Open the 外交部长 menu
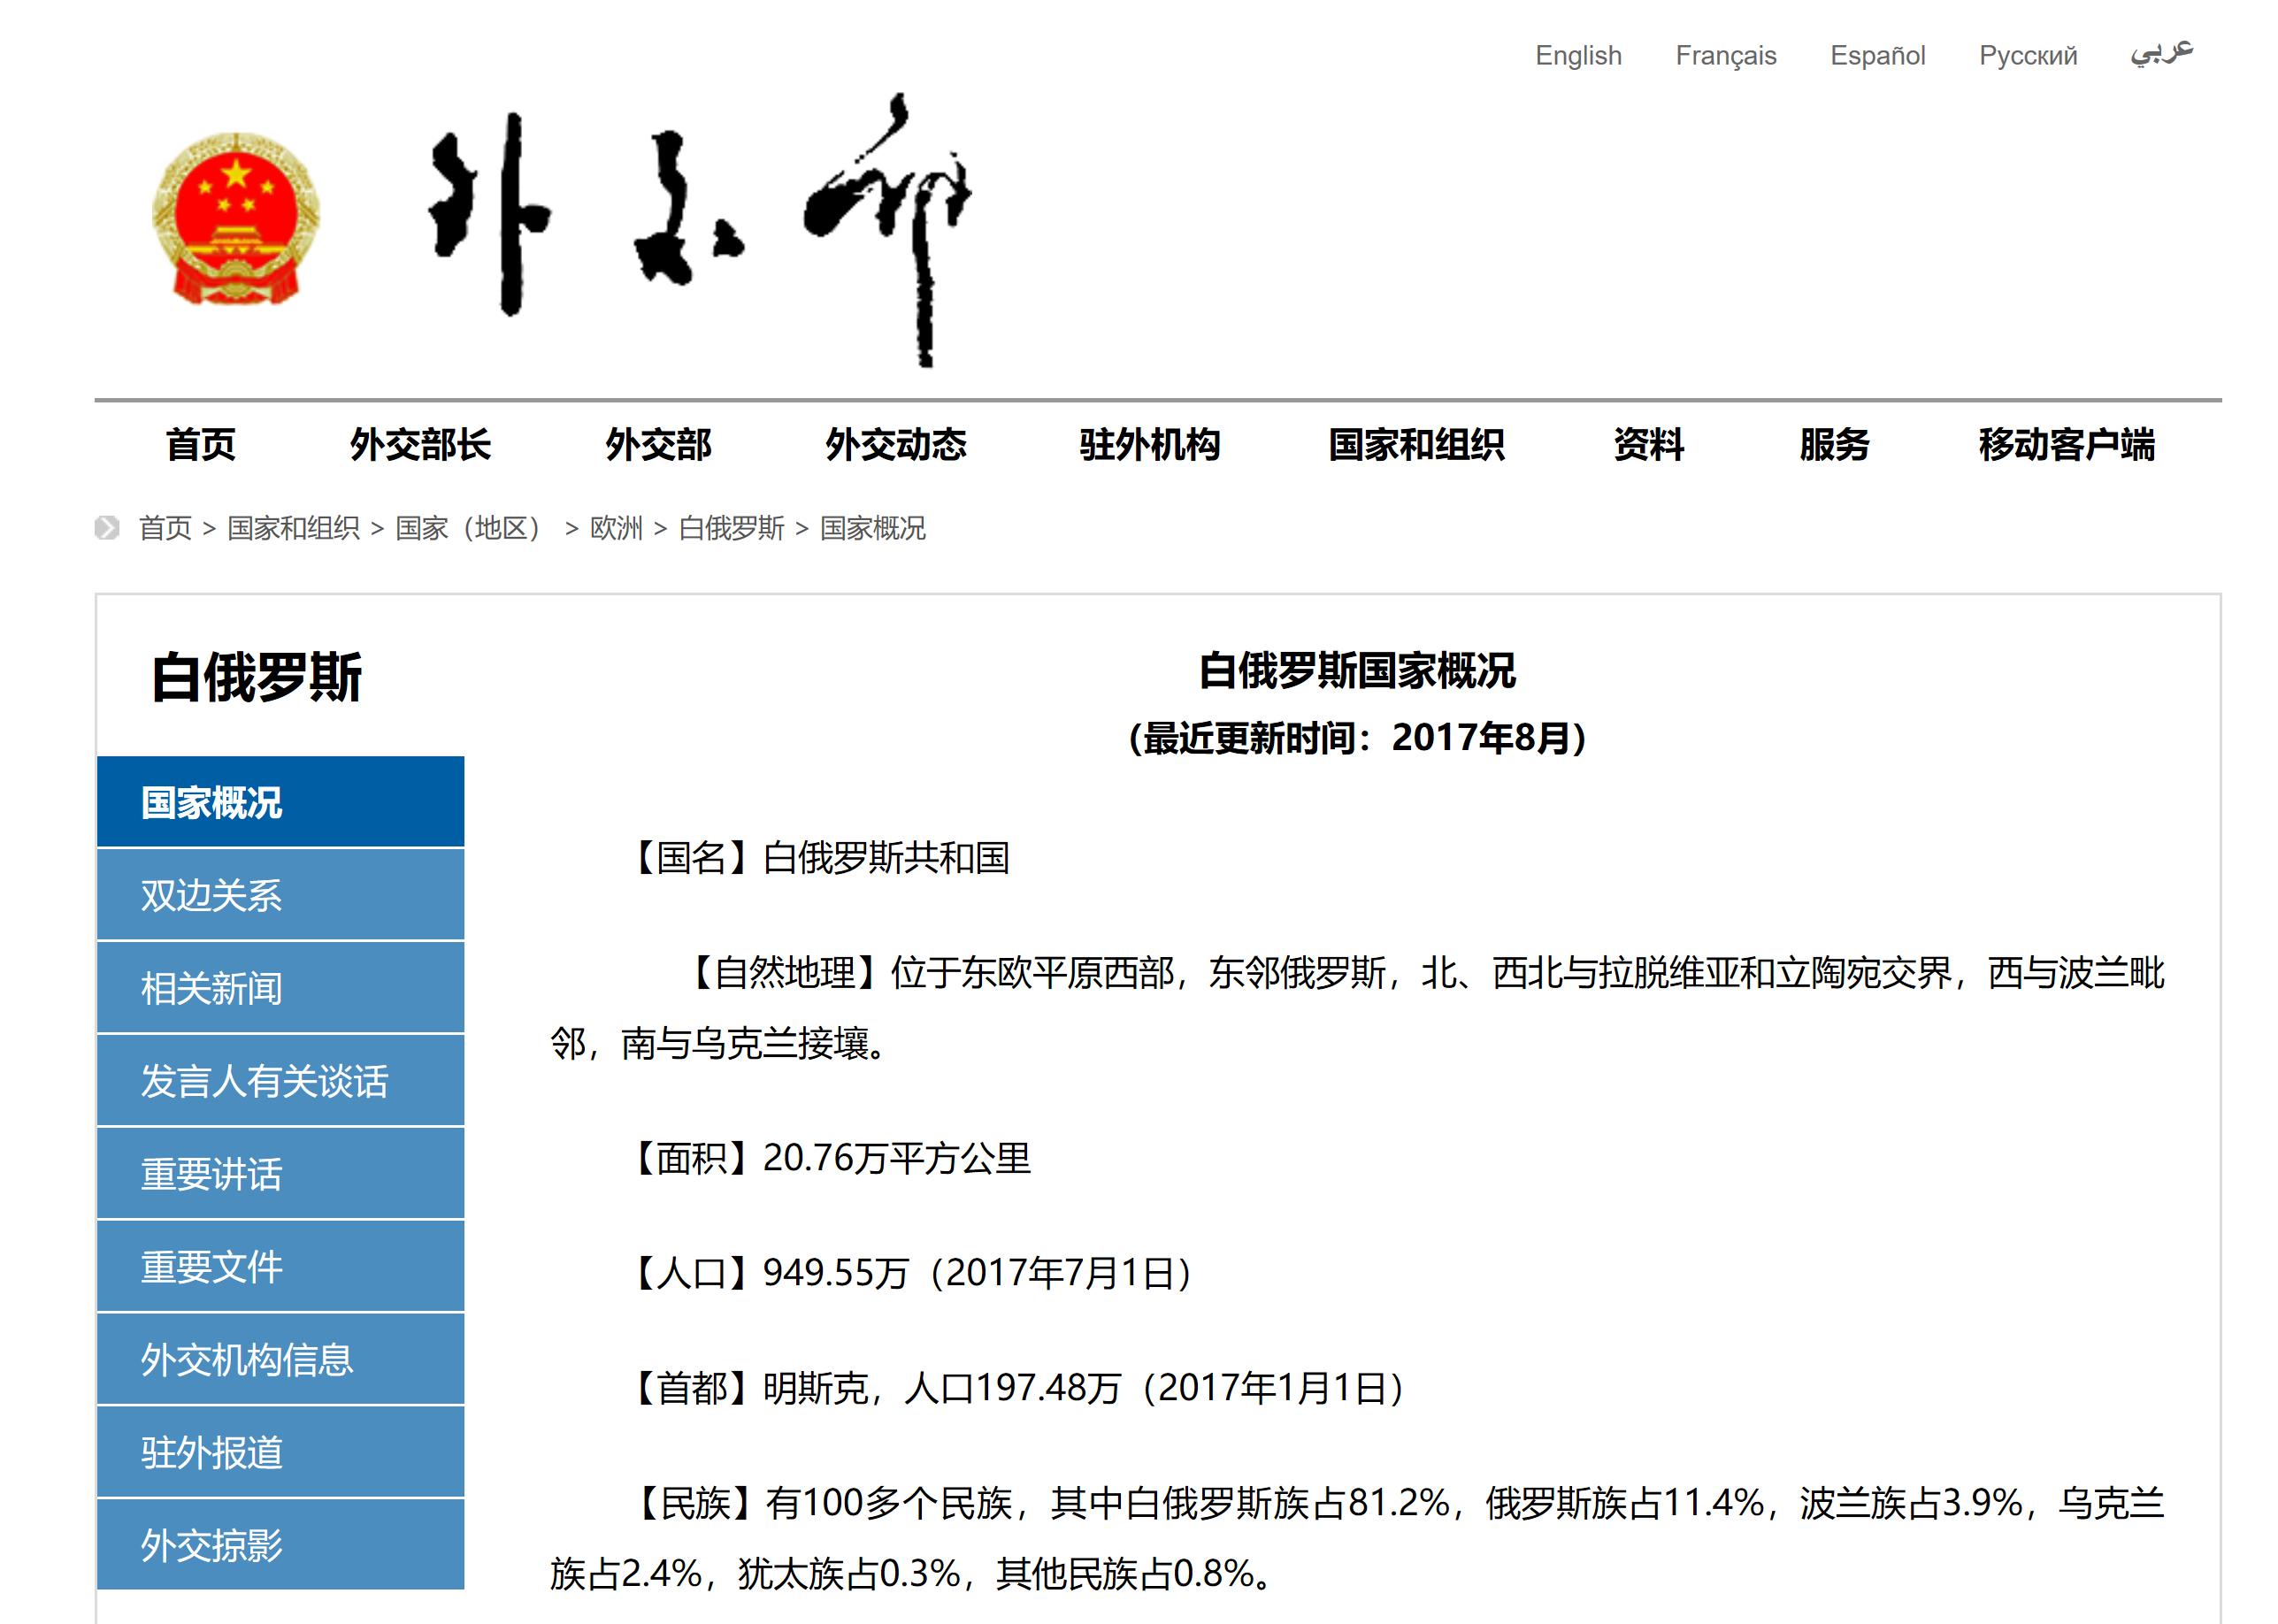 (420, 444)
